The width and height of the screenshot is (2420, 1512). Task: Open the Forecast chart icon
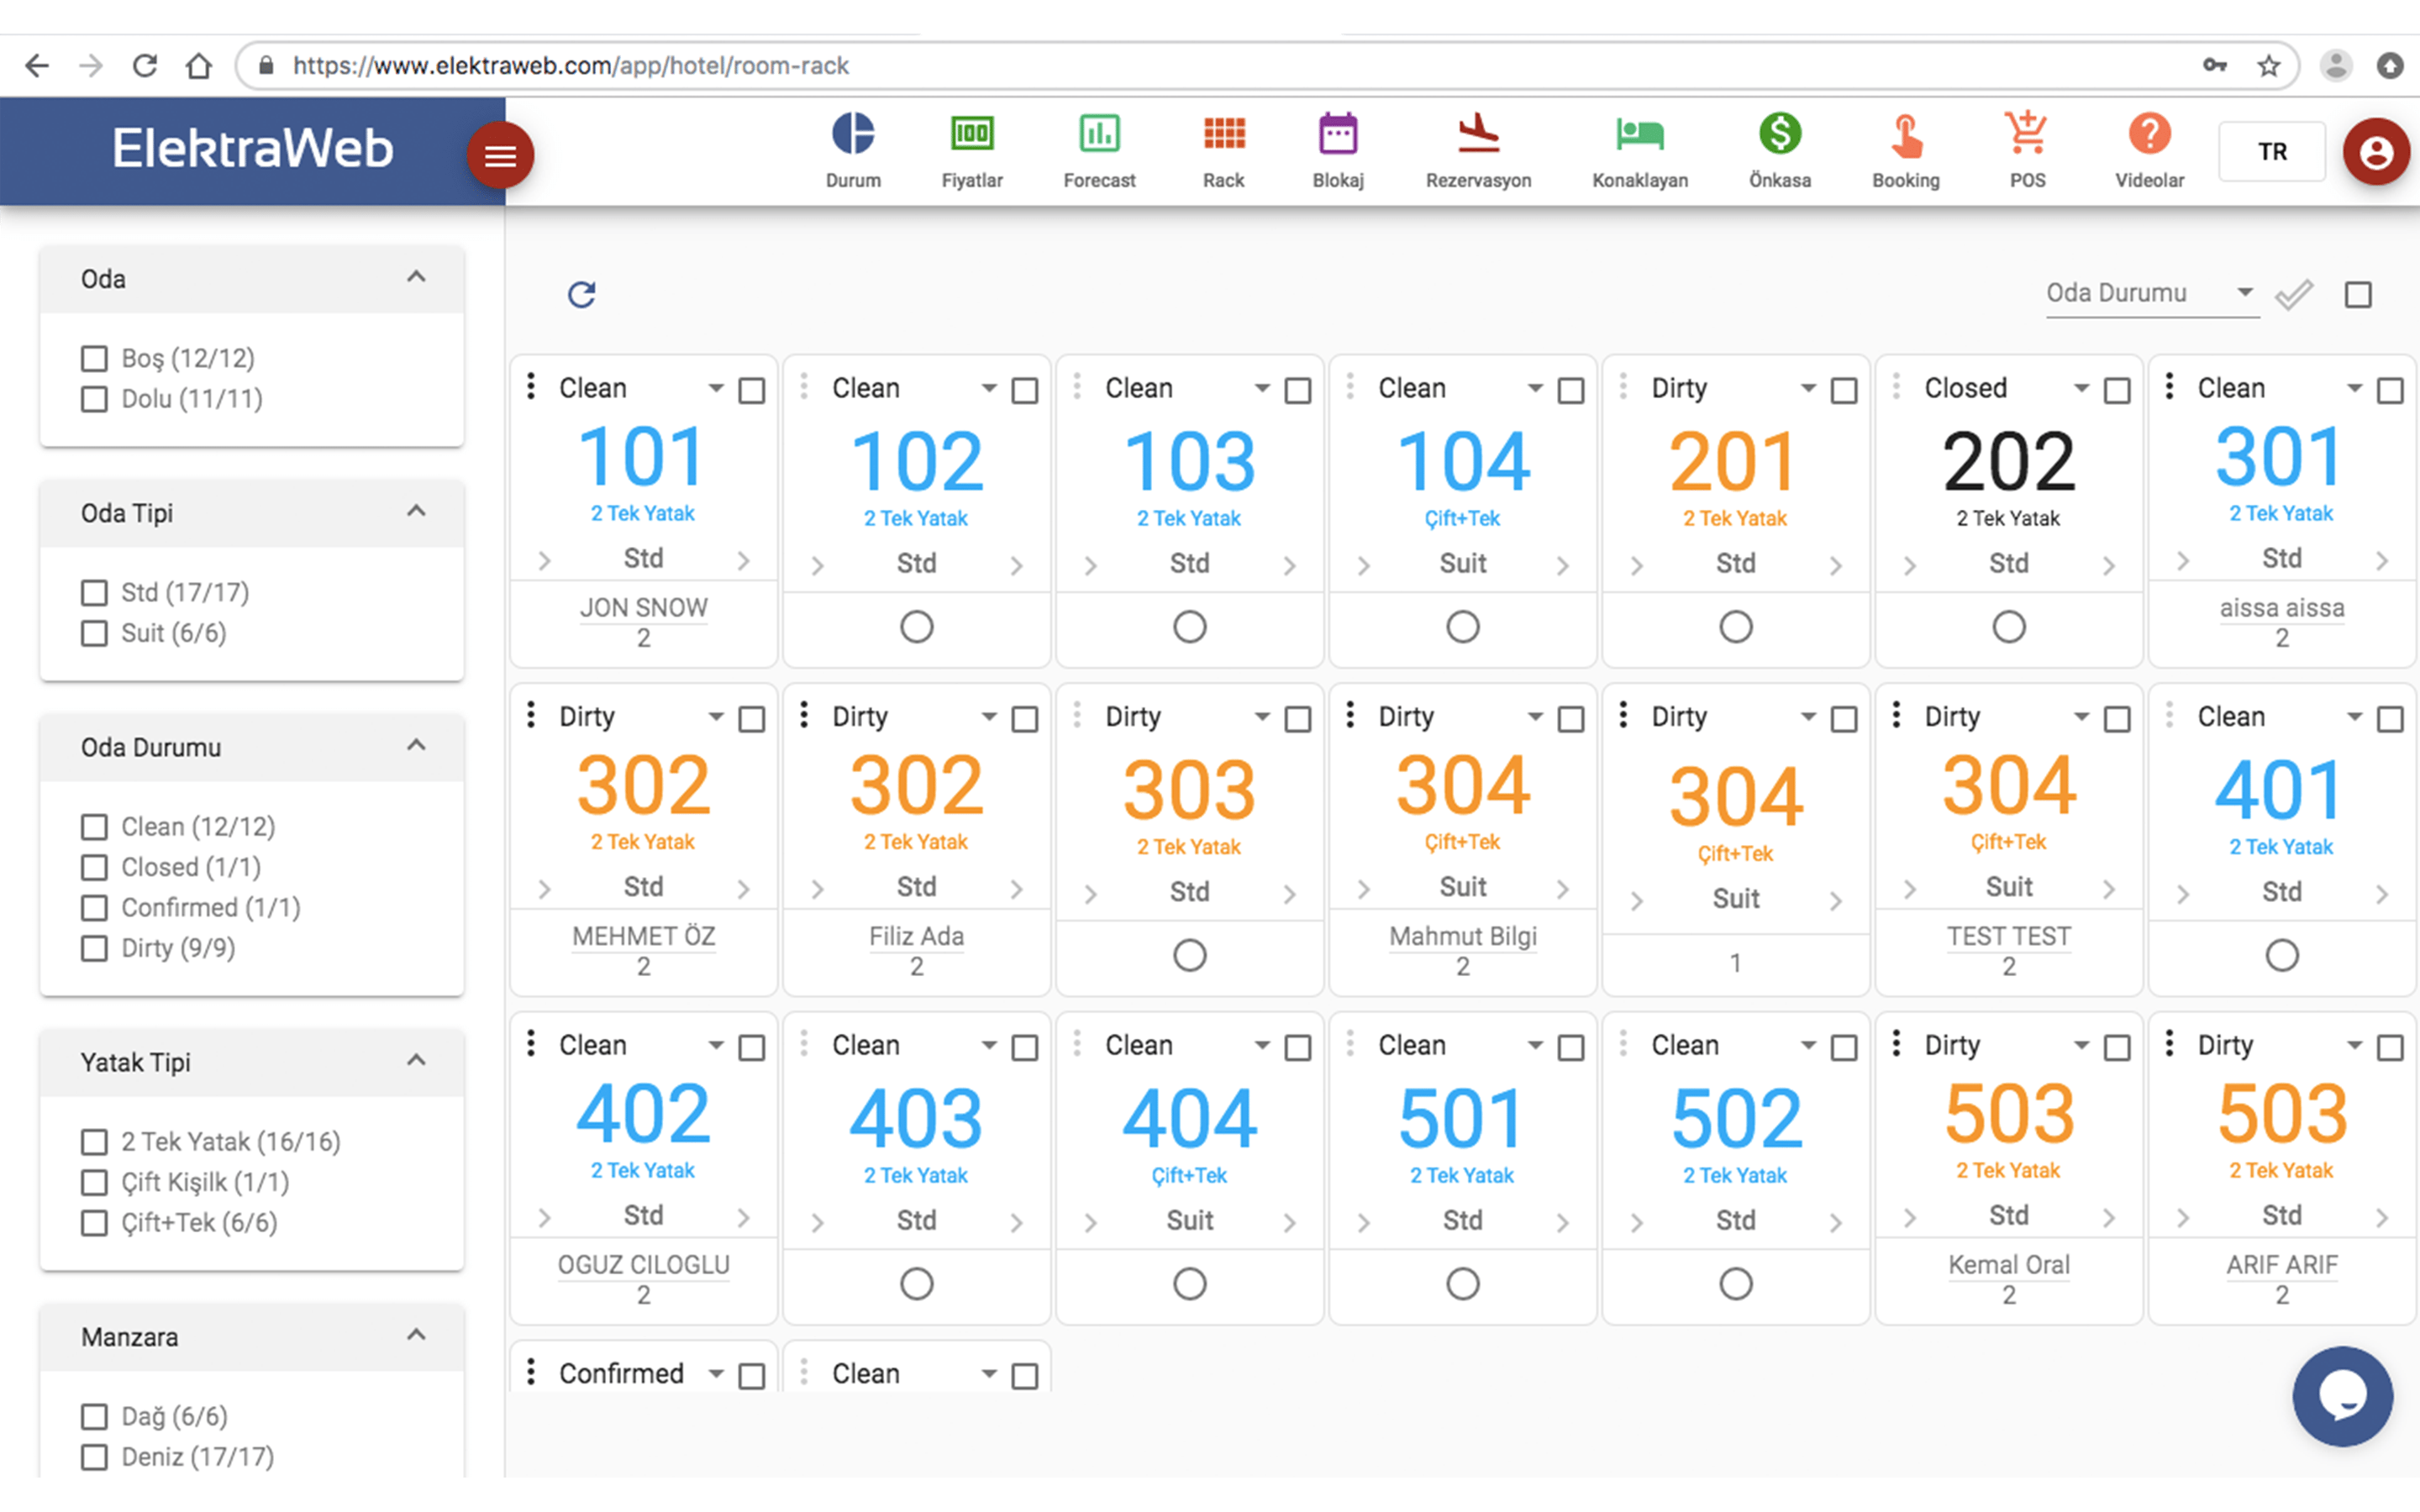1099,134
